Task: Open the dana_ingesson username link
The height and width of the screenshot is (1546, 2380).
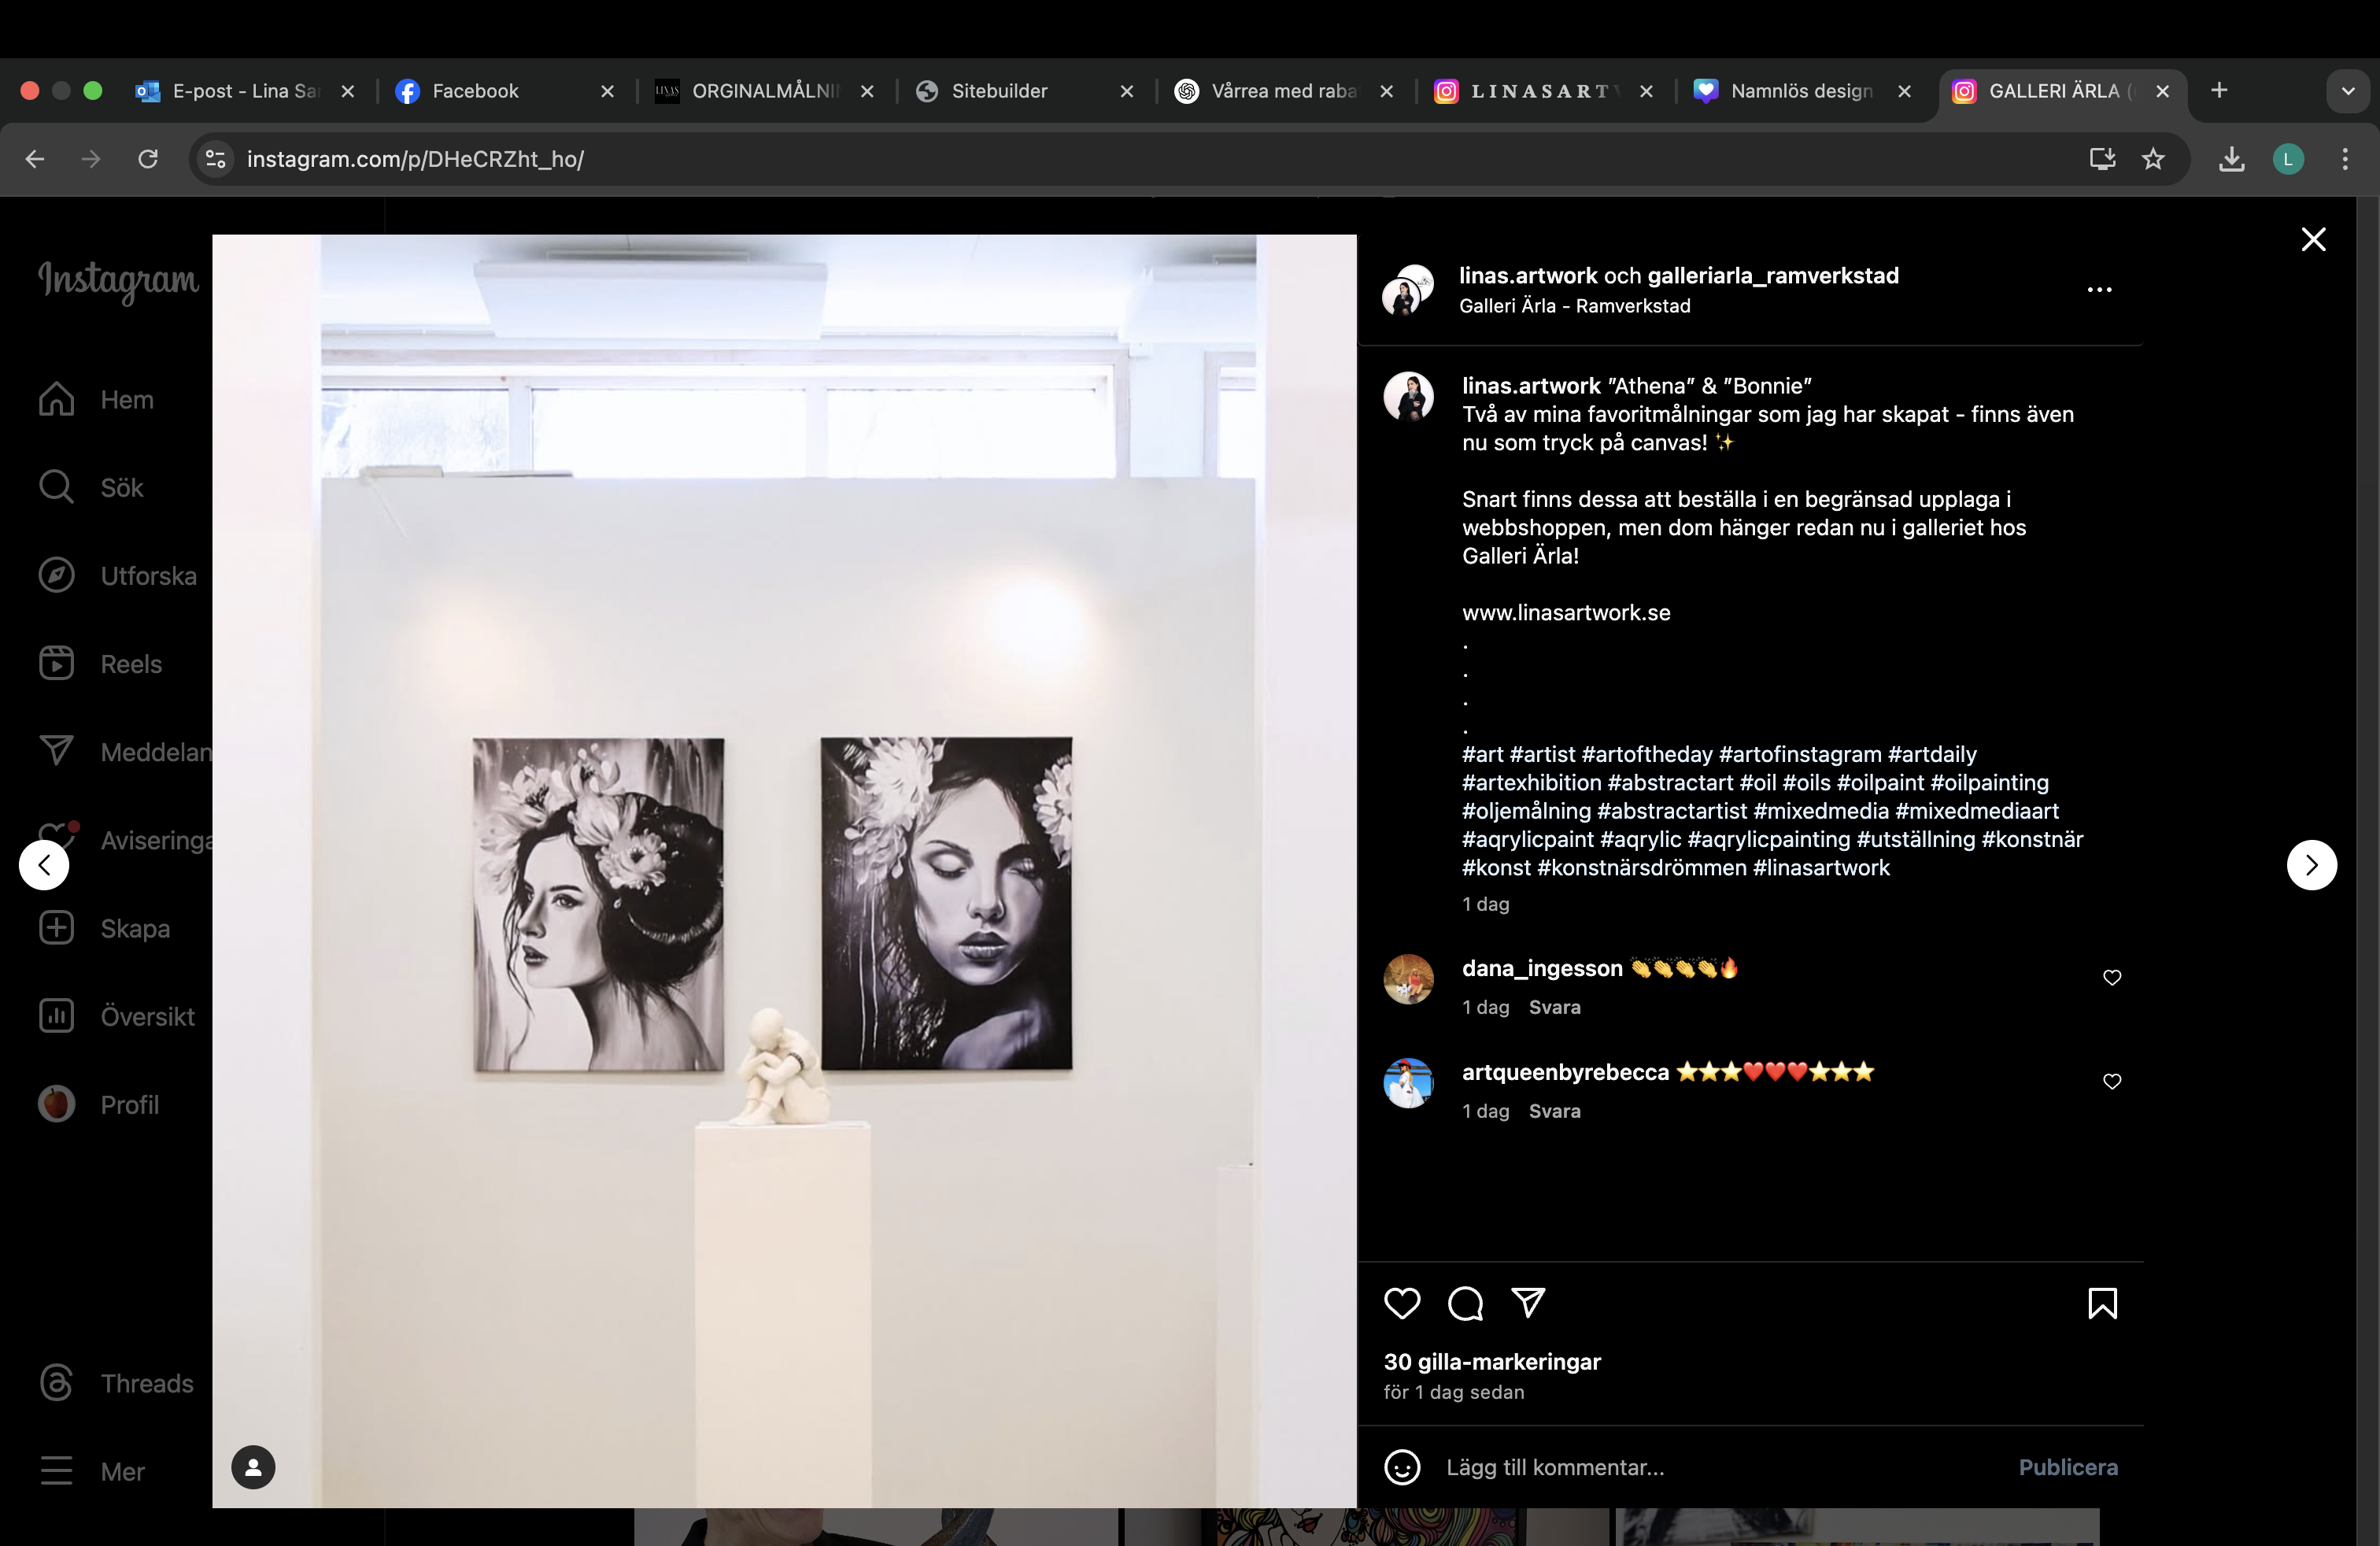Action: [1541, 968]
